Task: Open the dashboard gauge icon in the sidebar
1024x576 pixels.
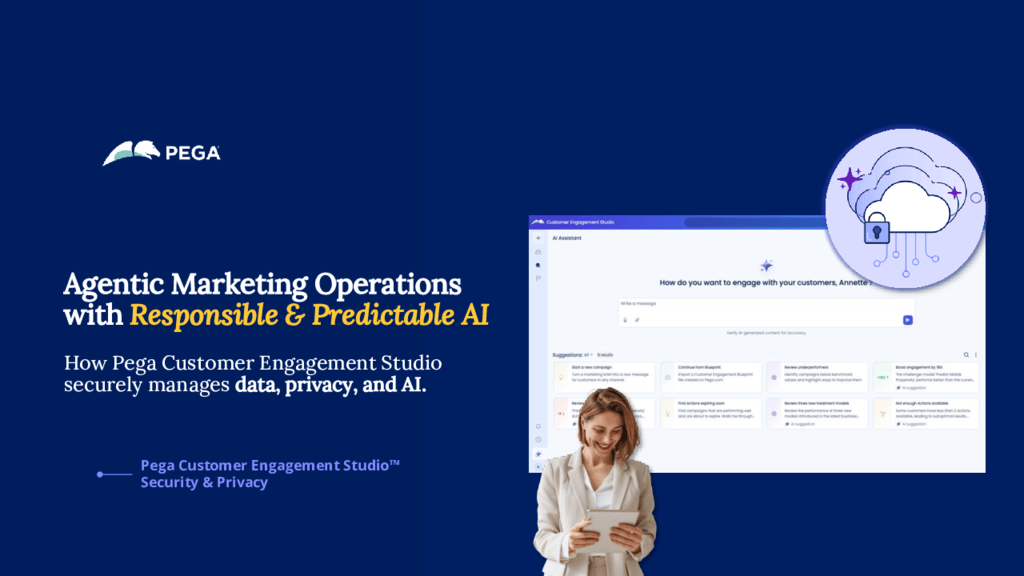Action: pyautogui.click(x=538, y=252)
